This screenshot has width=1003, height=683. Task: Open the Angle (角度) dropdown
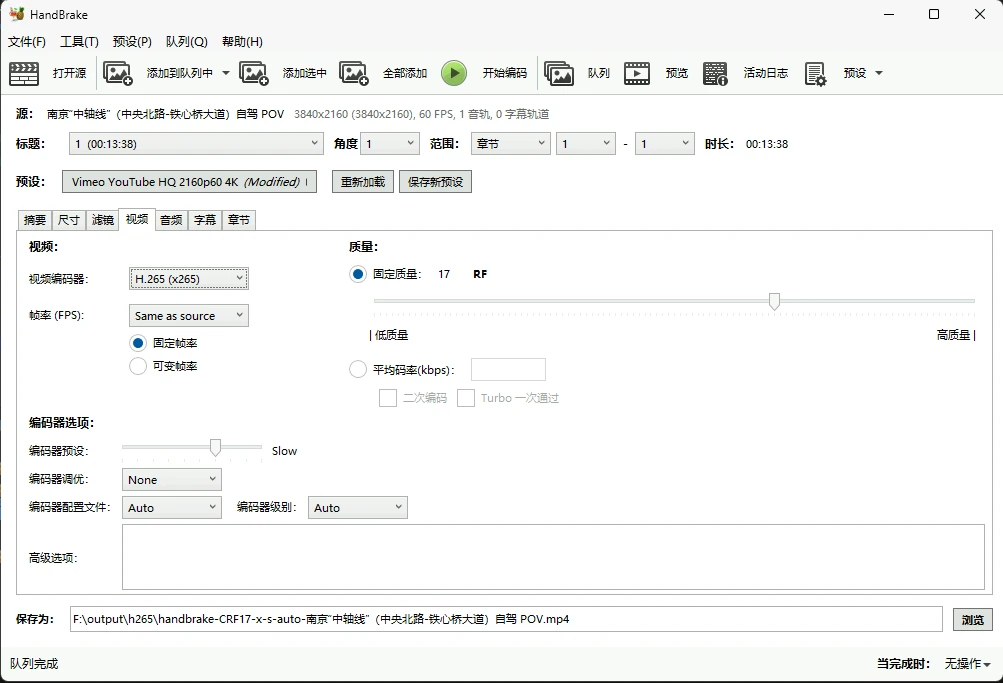click(x=390, y=144)
